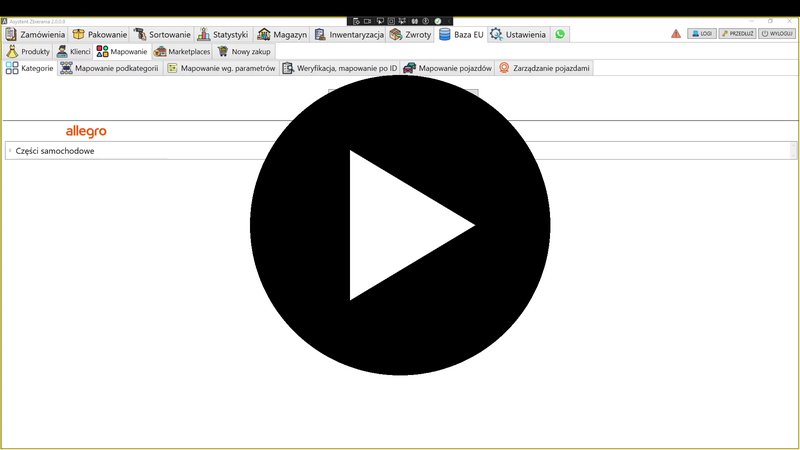Open the Produkty sub-tab
Image resolution: width=800 pixels, height=450 pixels.
point(28,52)
